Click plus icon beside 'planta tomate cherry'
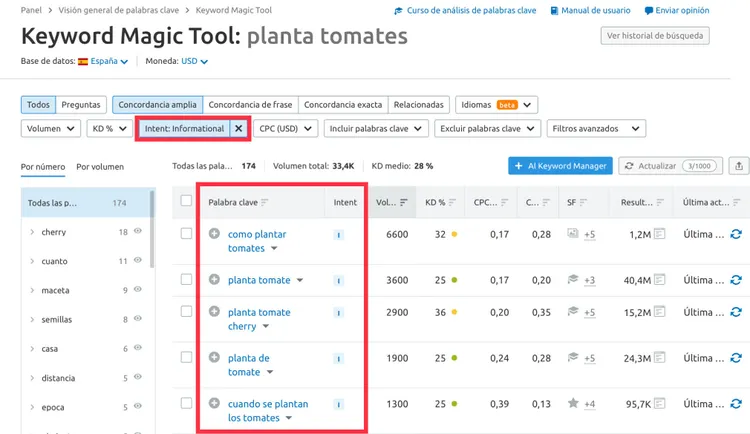Image resolution: width=750 pixels, height=434 pixels. (214, 312)
